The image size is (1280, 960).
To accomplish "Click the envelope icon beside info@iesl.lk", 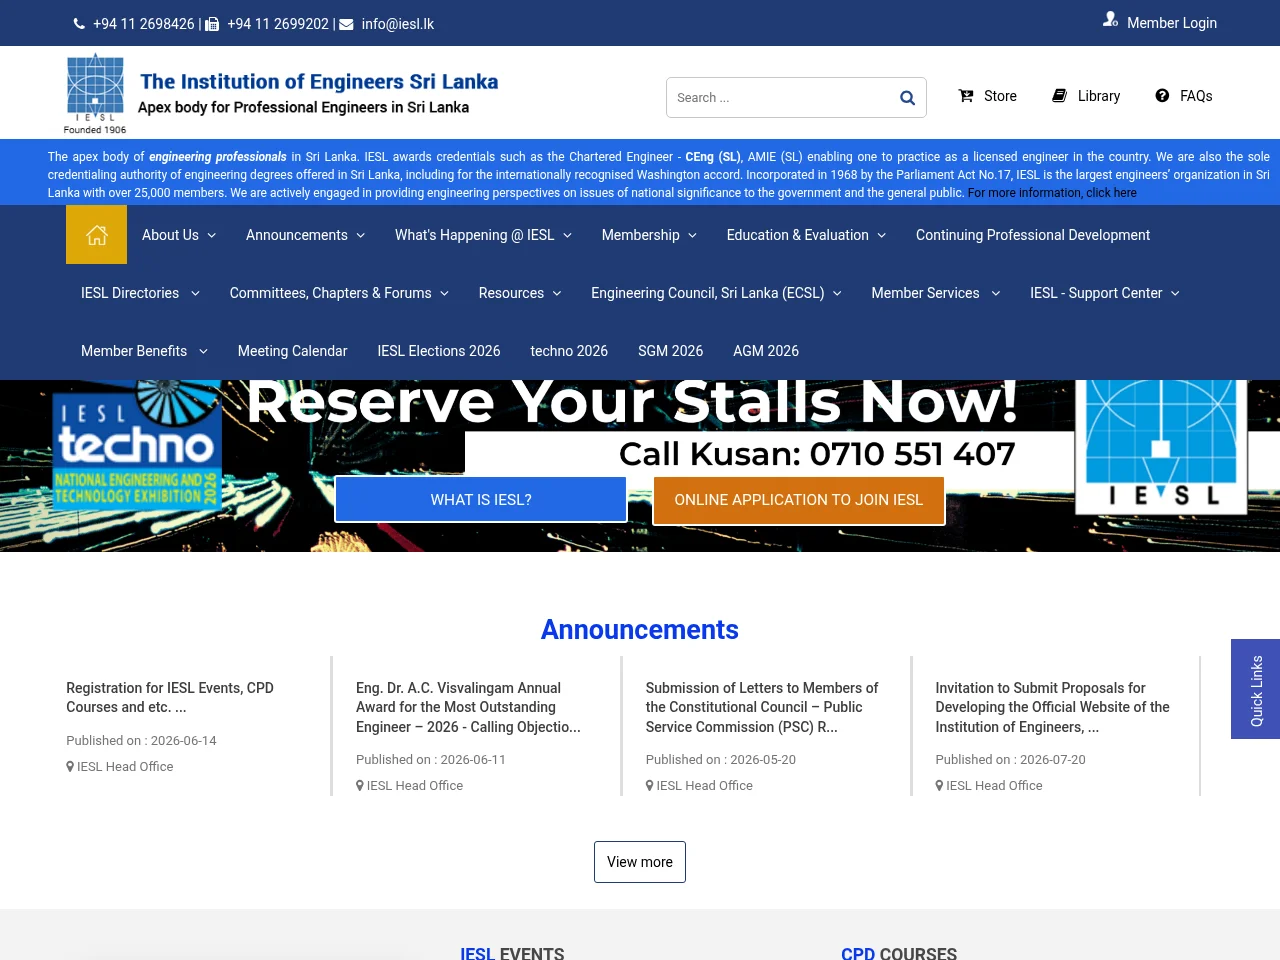I will pyautogui.click(x=346, y=24).
